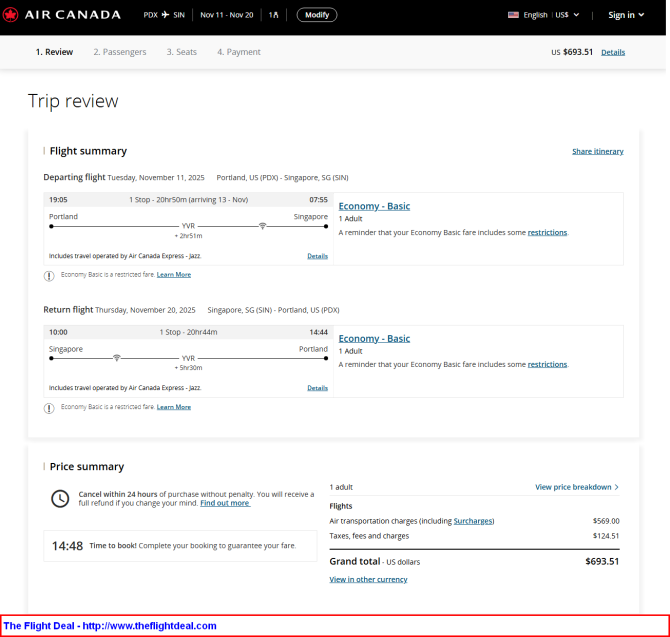Select the 2. Passengers step tab

(120, 52)
